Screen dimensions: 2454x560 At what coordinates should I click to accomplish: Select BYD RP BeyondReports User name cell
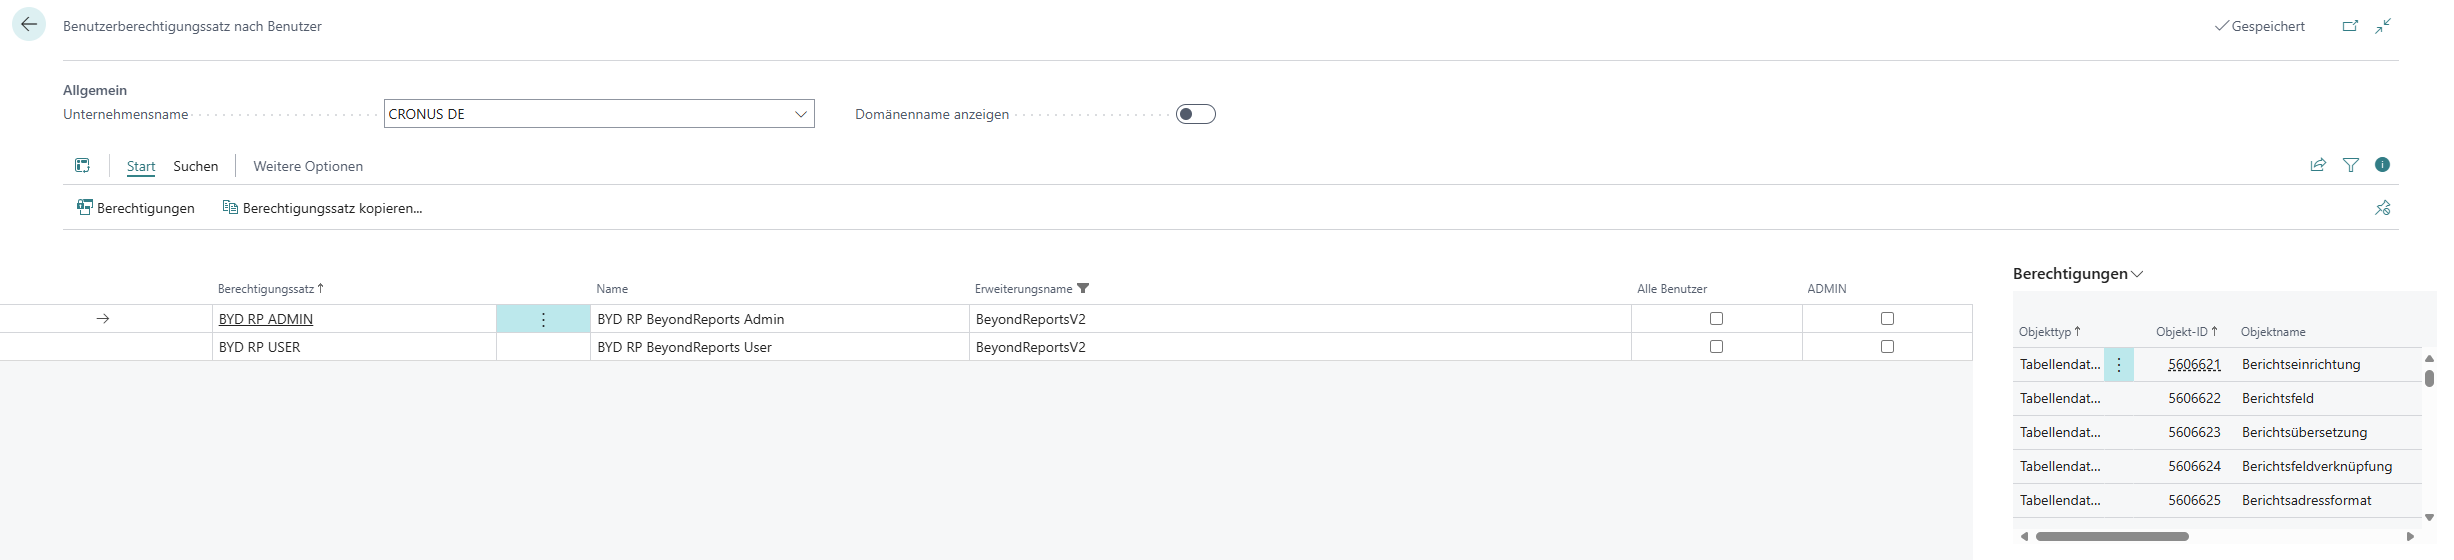coord(779,347)
